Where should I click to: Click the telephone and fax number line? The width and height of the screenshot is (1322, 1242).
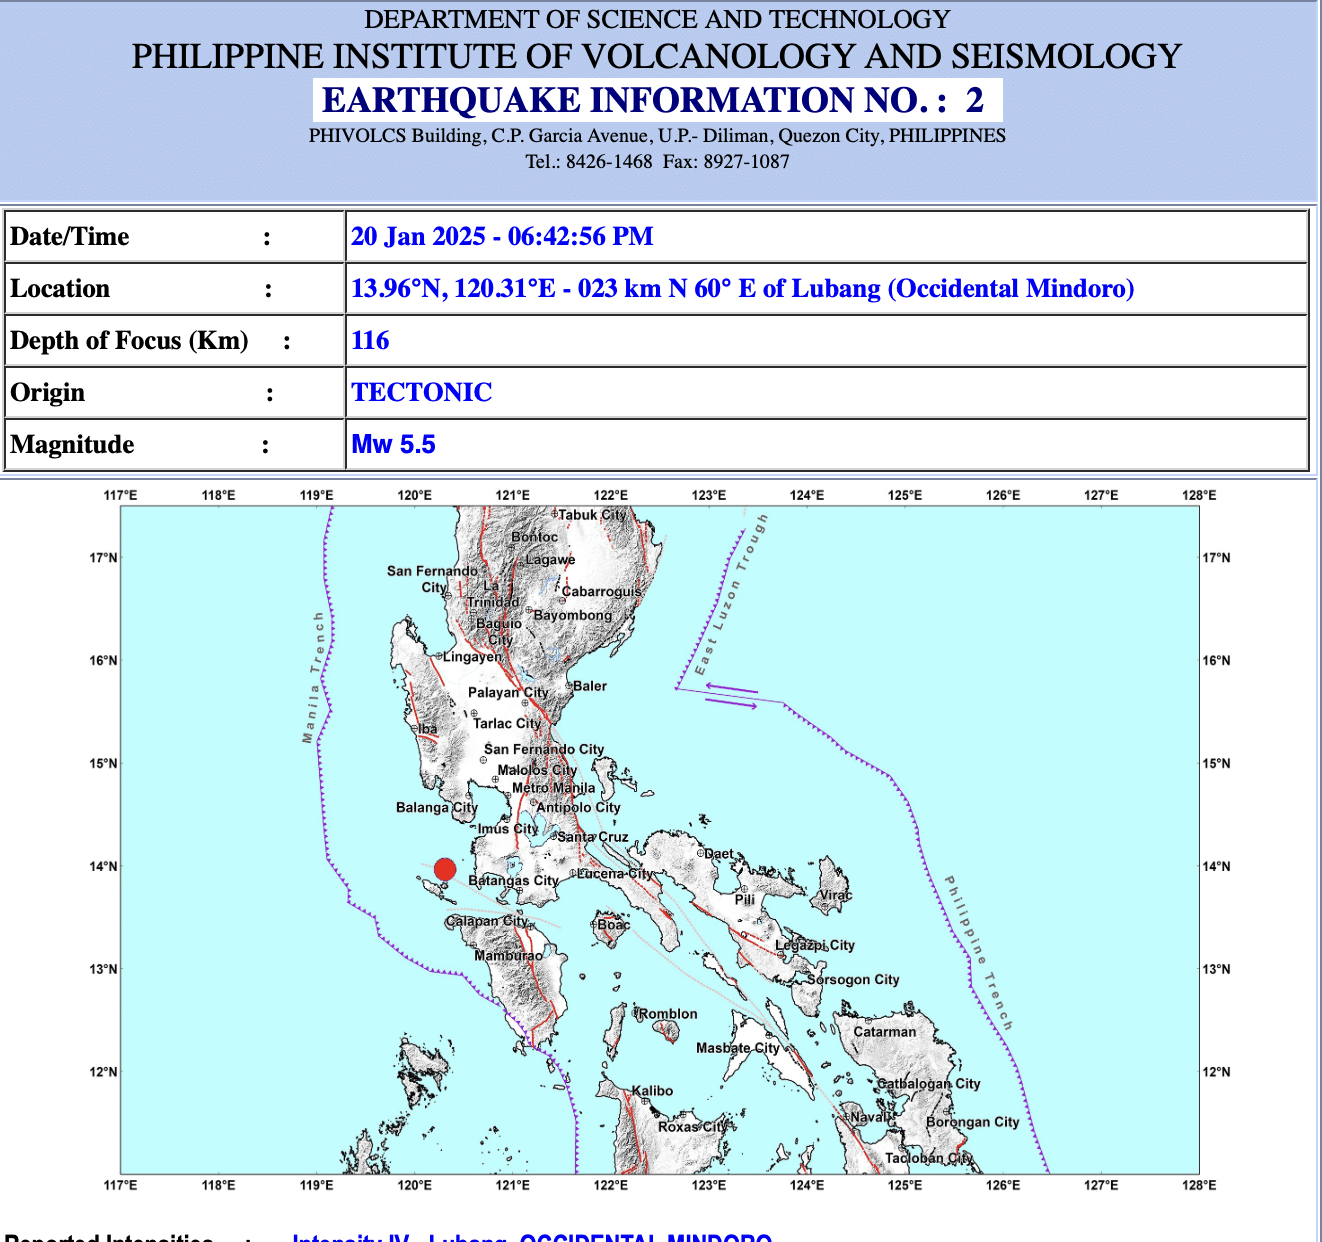point(657,162)
